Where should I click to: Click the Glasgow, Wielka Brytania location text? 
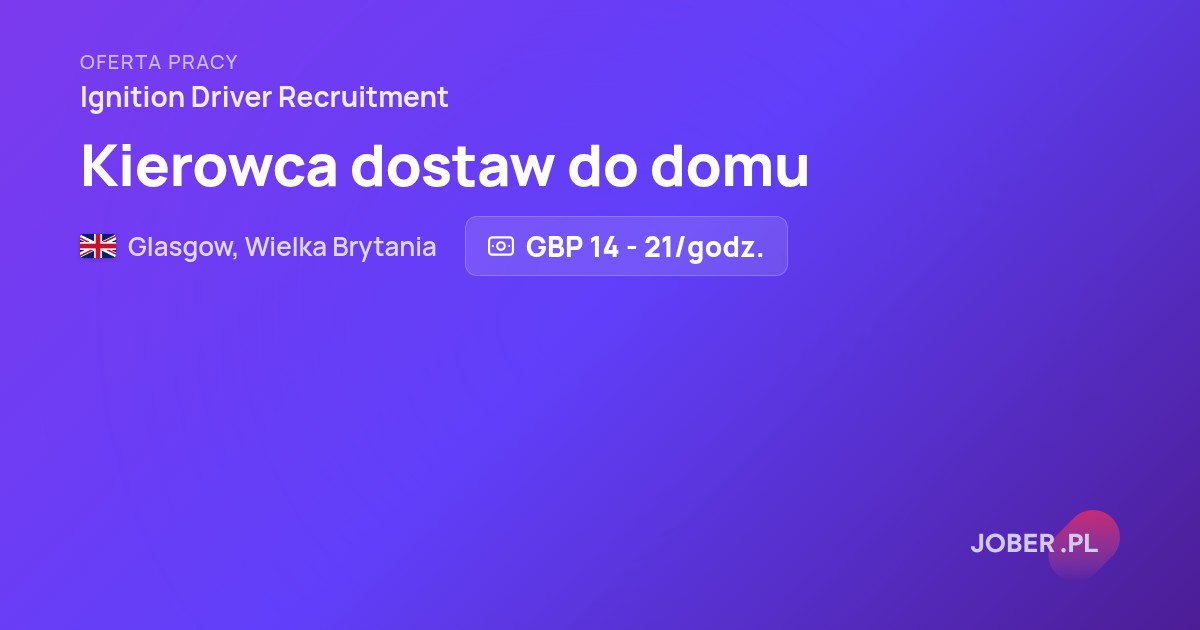pos(282,247)
